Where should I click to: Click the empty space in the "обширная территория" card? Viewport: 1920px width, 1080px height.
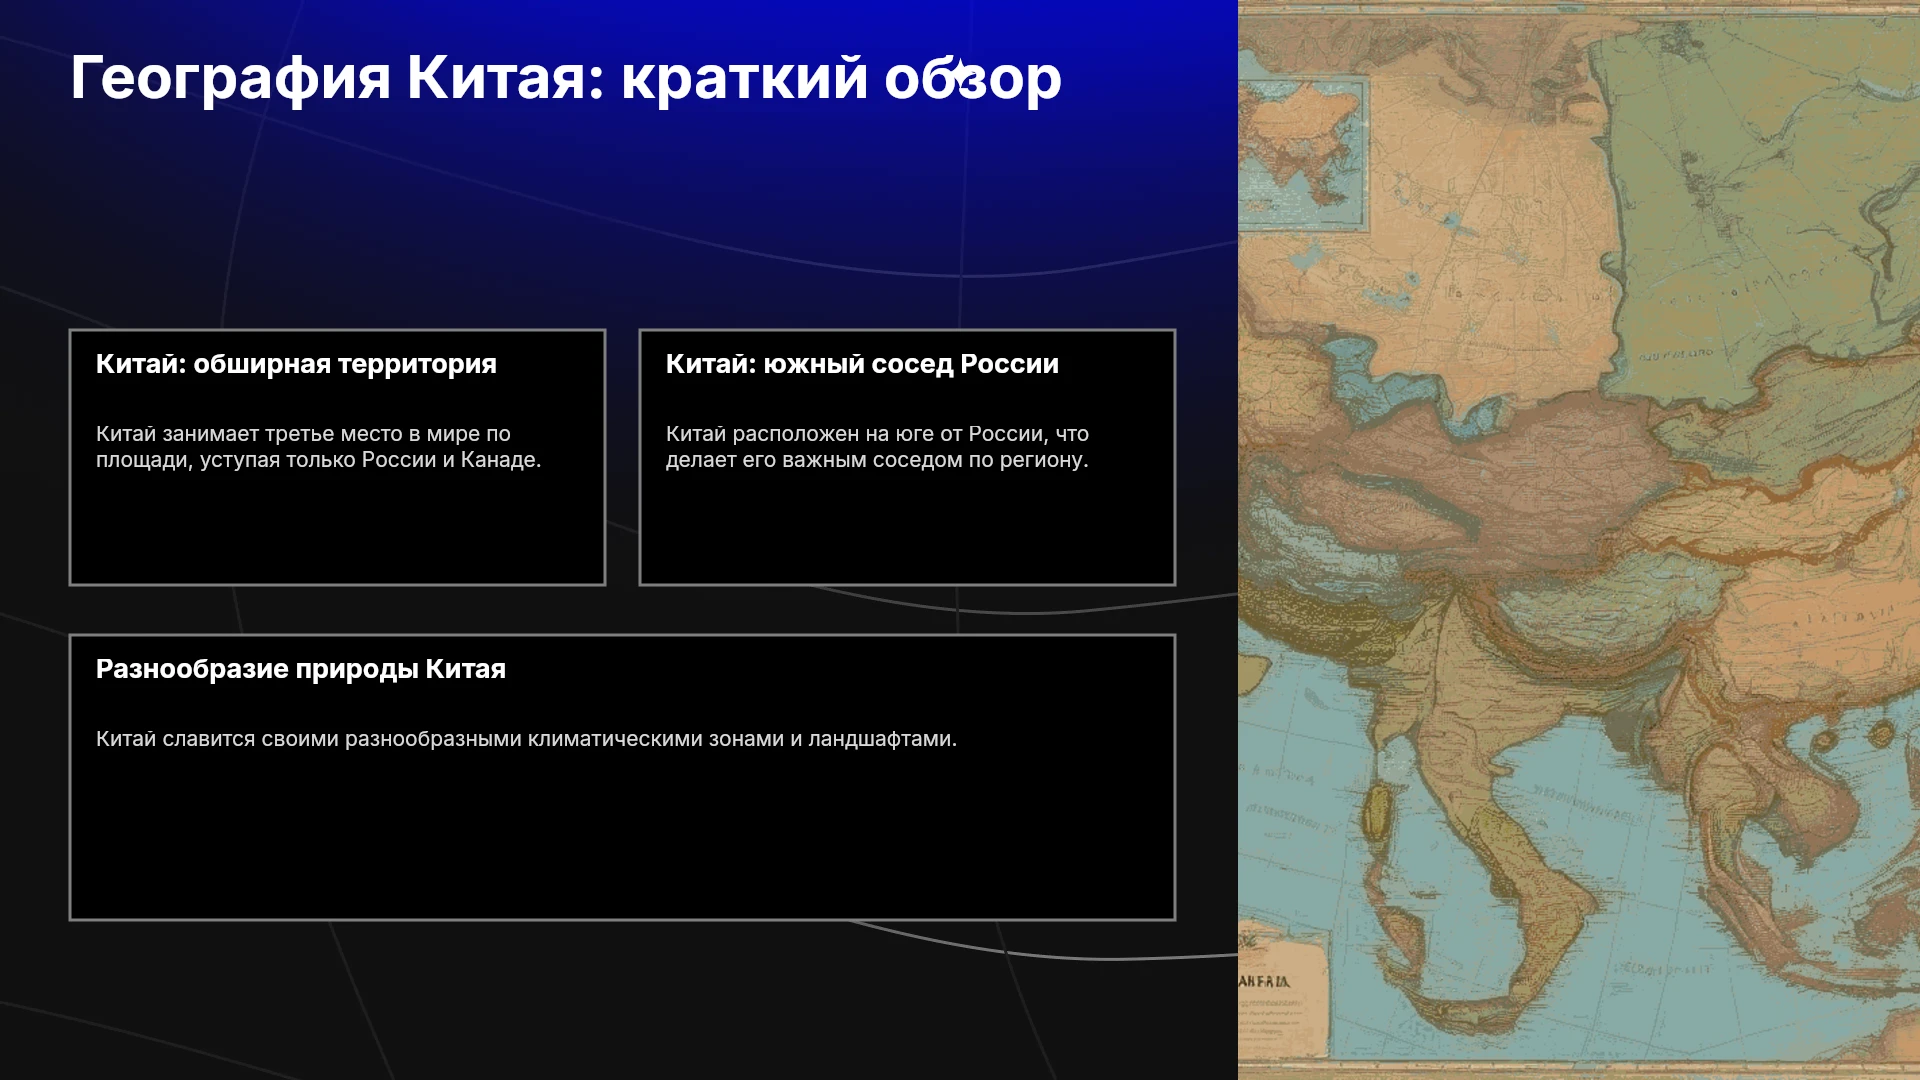click(x=337, y=528)
